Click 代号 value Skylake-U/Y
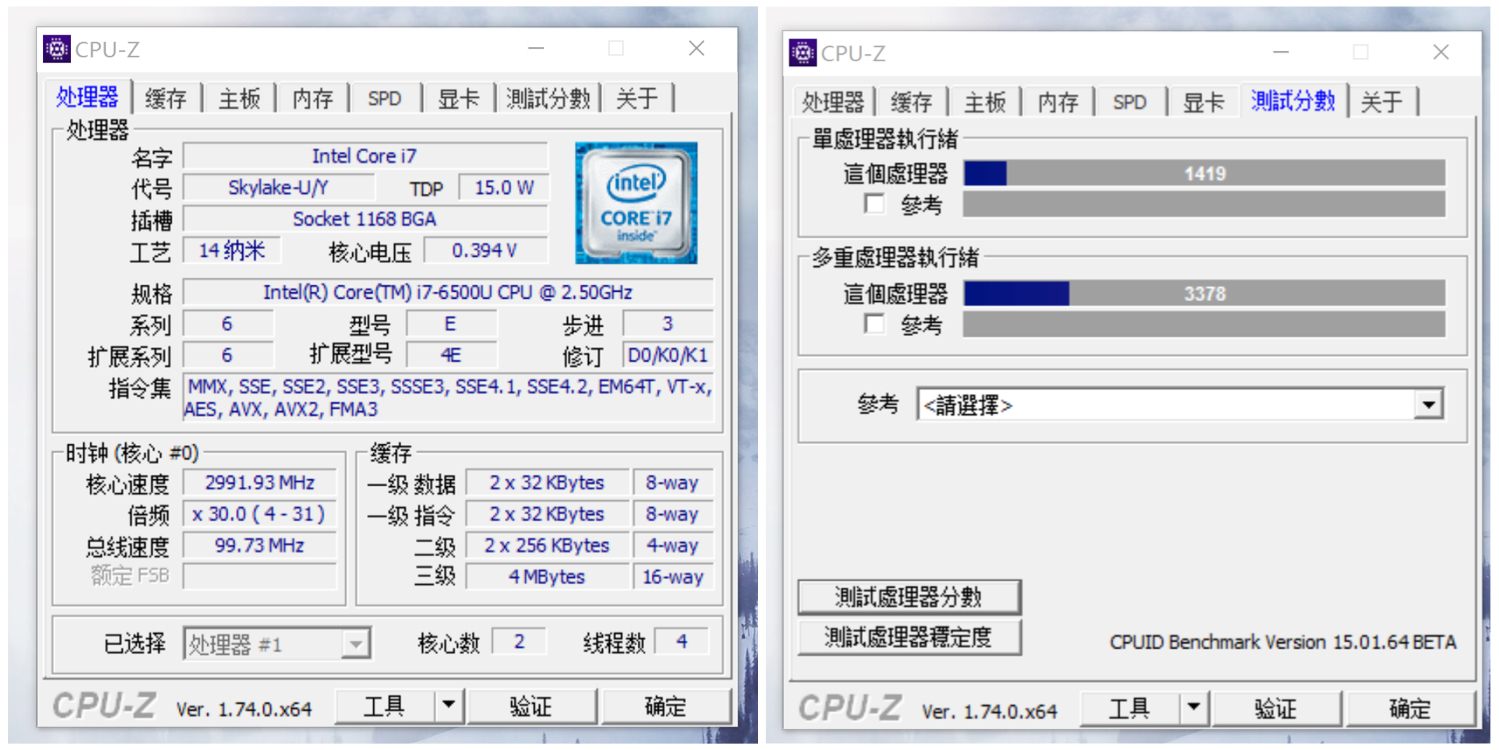 pyautogui.click(x=279, y=187)
